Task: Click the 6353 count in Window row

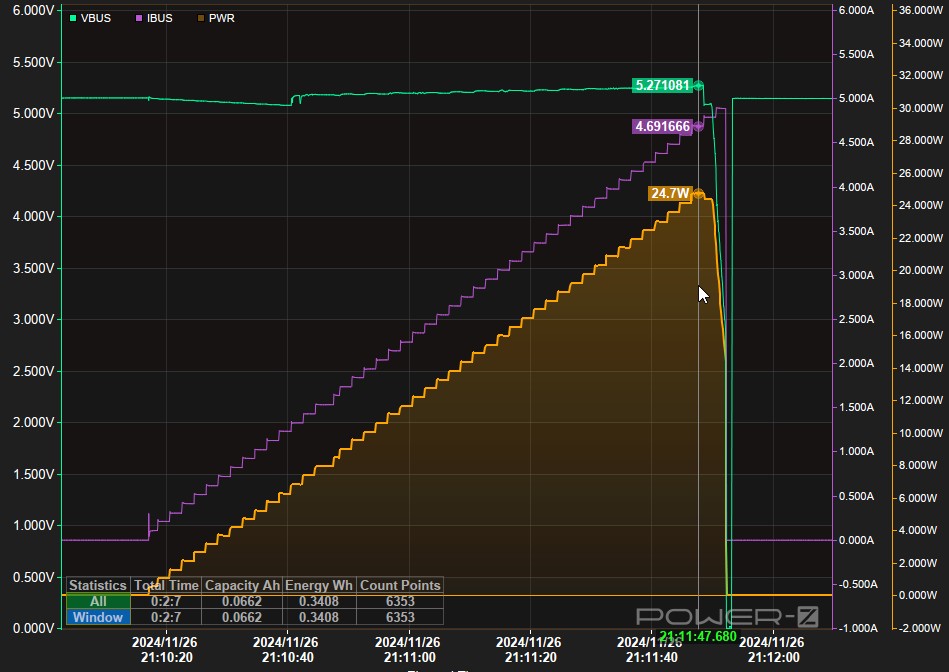Action: click(x=400, y=617)
